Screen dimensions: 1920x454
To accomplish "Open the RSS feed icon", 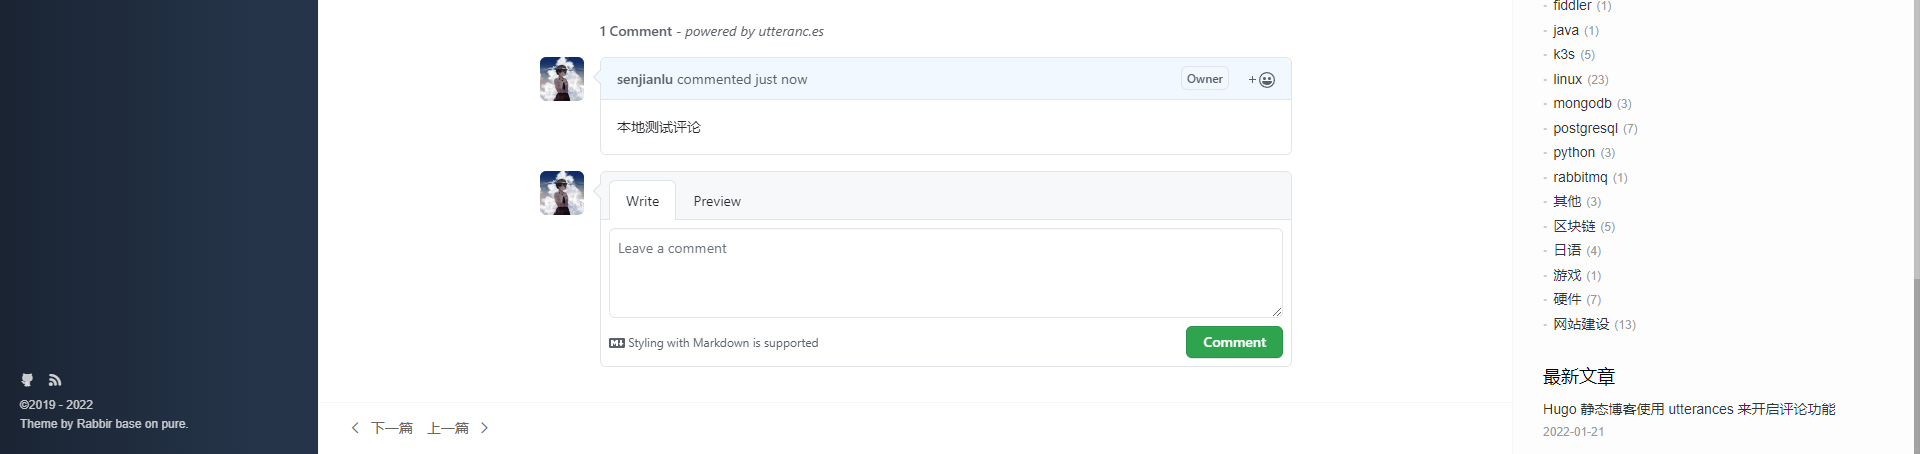I will pyautogui.click(x=55, y=380).
